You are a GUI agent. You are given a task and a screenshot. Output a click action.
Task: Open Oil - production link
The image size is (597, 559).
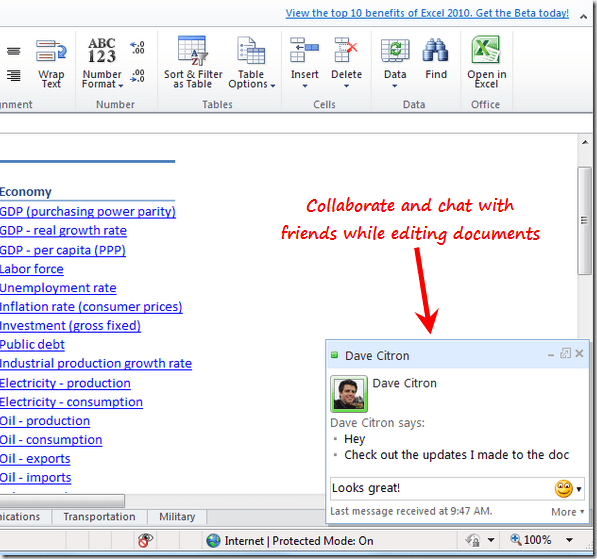point(45,421)
